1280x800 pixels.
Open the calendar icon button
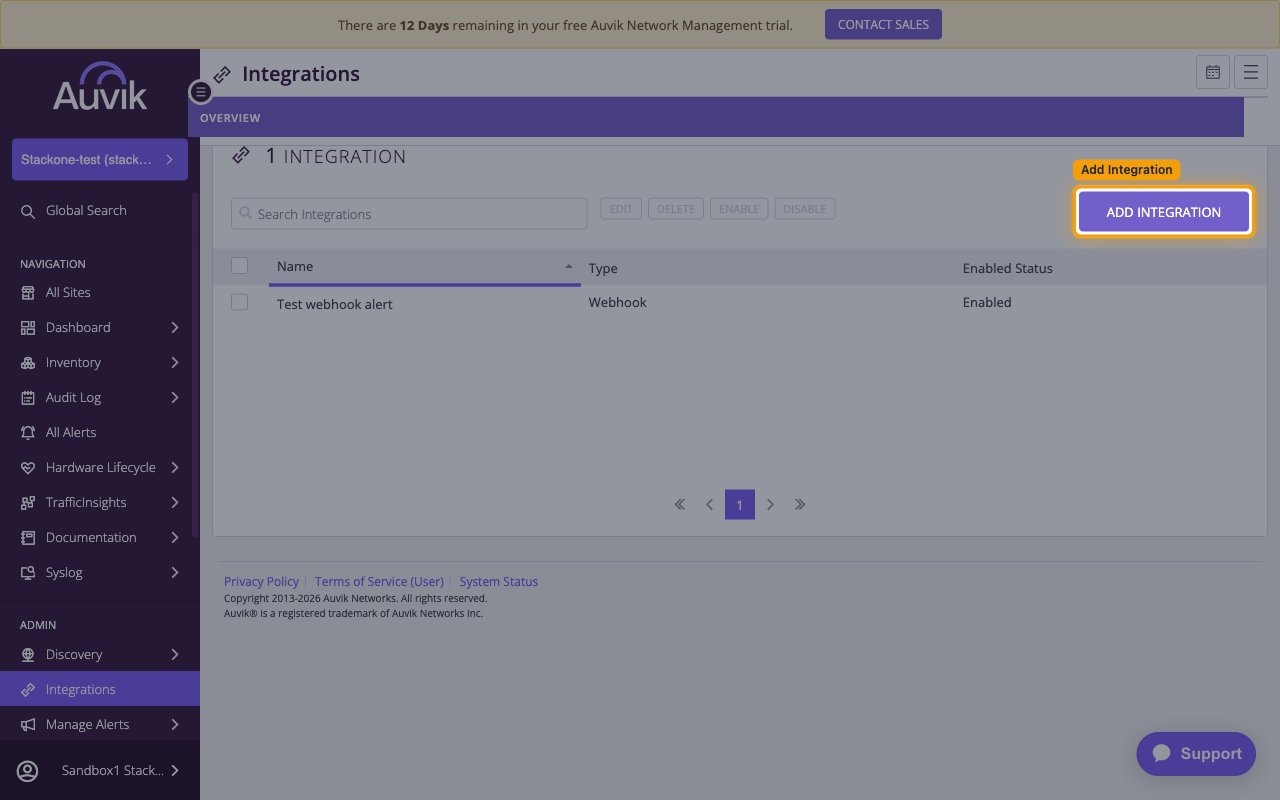point(1213,72)
